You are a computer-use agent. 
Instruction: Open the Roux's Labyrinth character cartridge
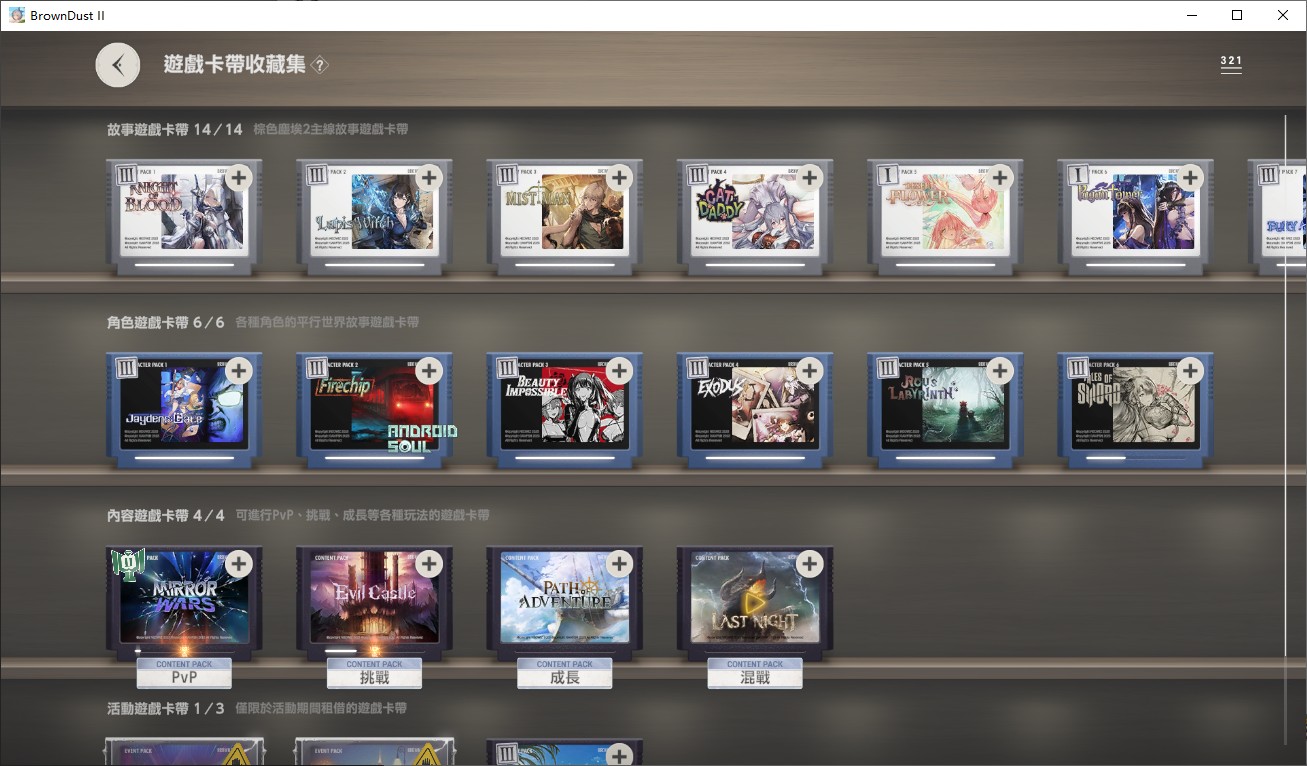[945, 410]
